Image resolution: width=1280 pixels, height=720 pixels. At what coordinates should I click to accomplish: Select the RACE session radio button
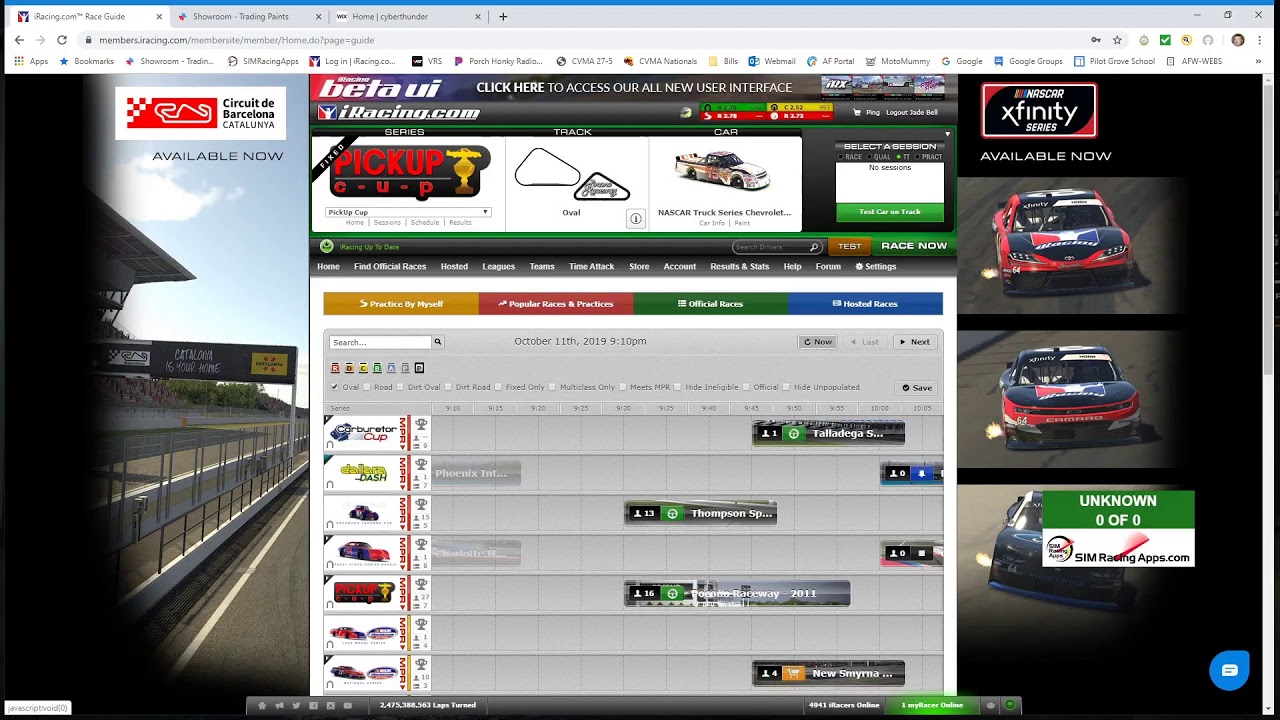(x=842, y=157)
